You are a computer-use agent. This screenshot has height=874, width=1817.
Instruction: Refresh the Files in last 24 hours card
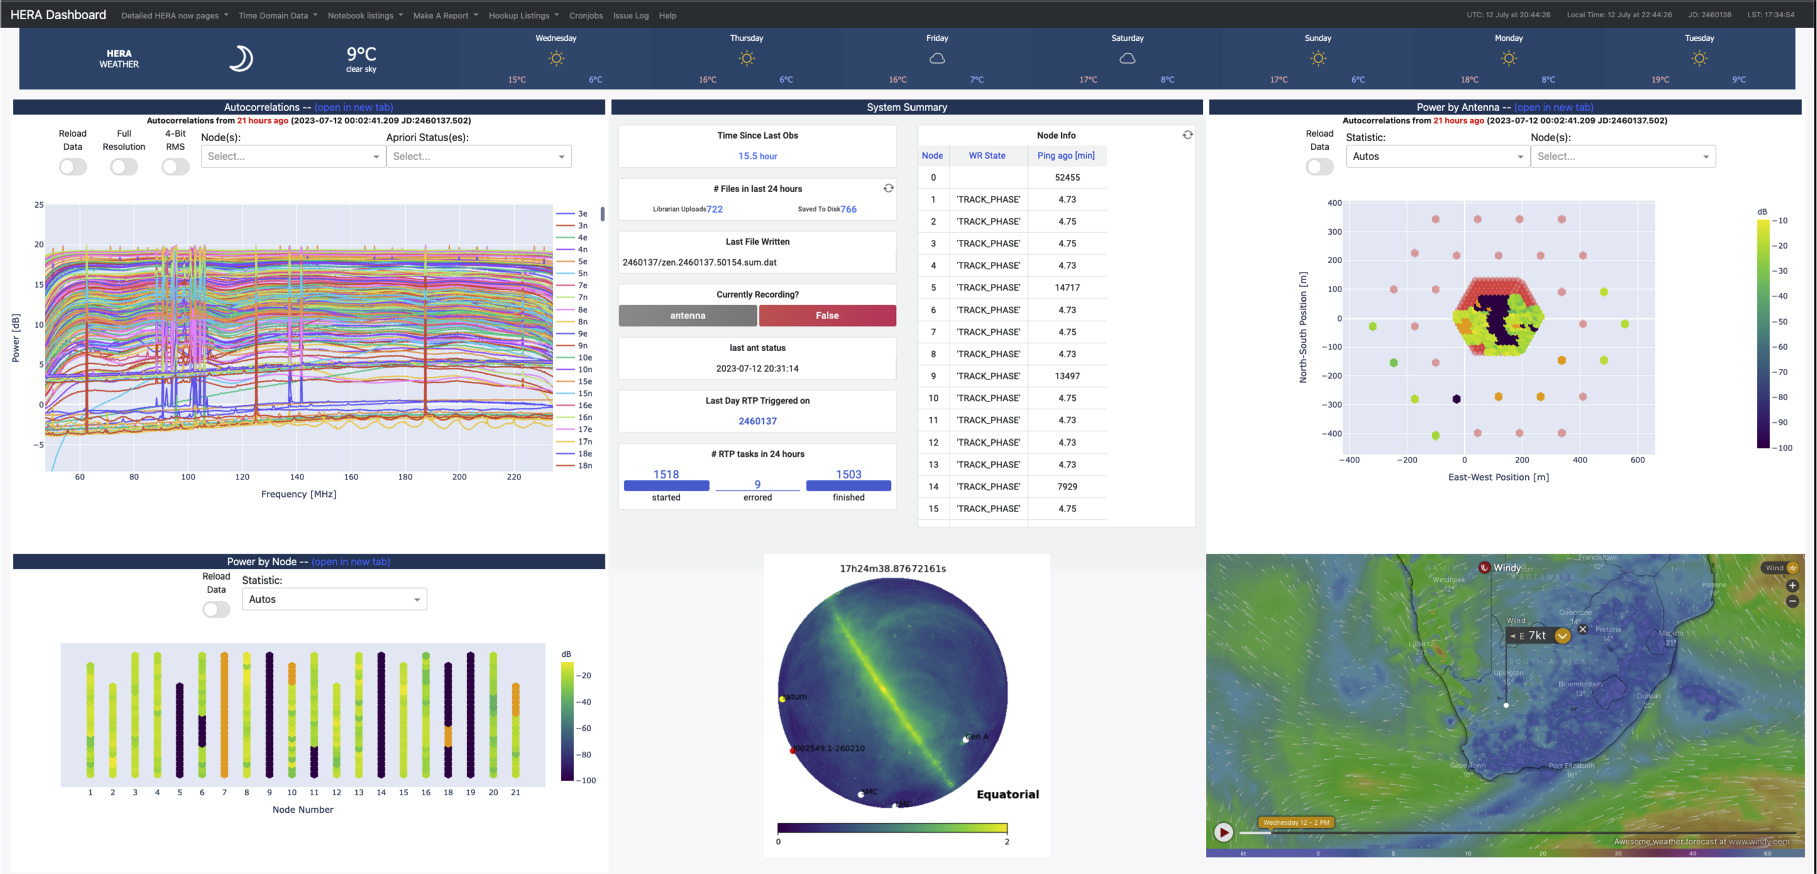click(888, 188)
